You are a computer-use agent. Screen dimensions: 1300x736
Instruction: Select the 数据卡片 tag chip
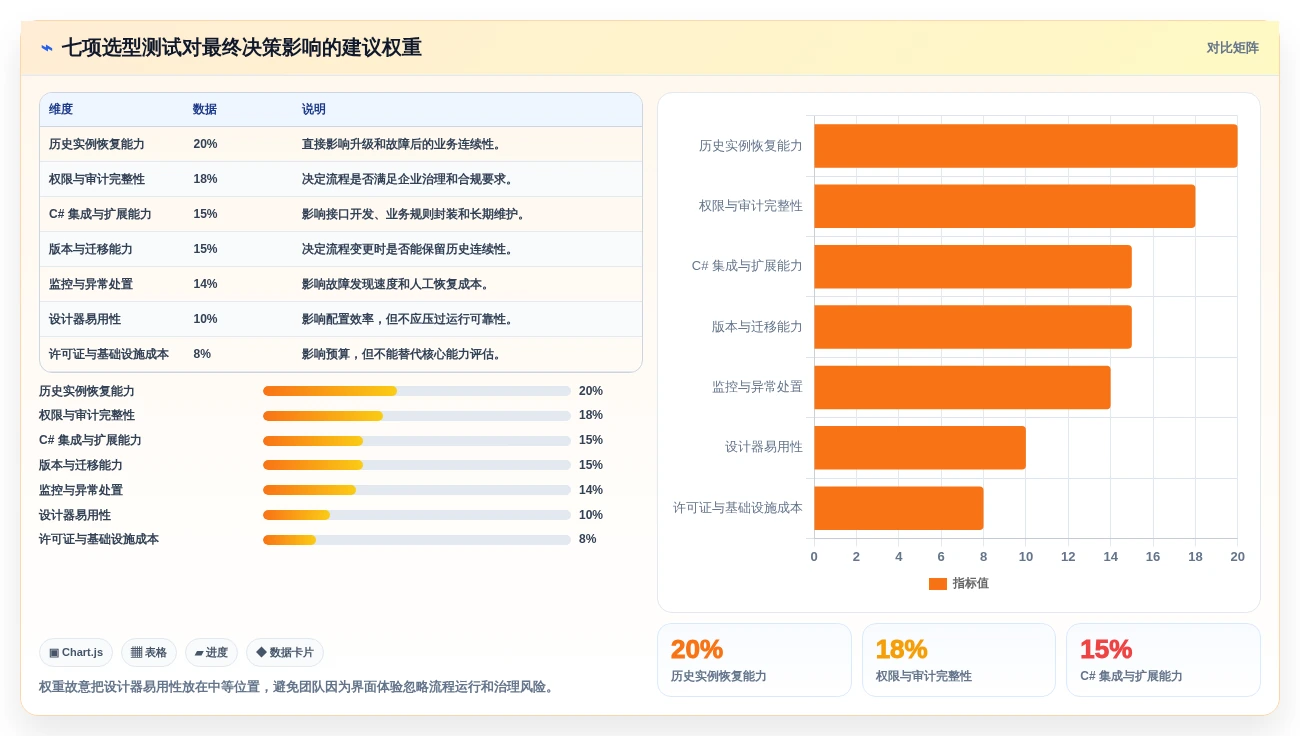(285, 653)
